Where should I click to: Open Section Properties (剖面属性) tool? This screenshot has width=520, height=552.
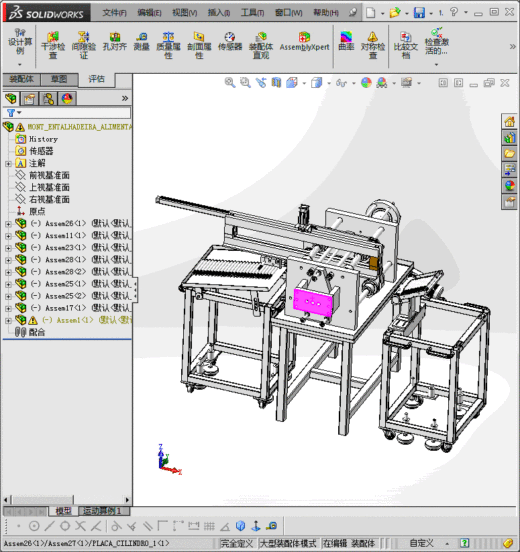(x=199, y=45)
